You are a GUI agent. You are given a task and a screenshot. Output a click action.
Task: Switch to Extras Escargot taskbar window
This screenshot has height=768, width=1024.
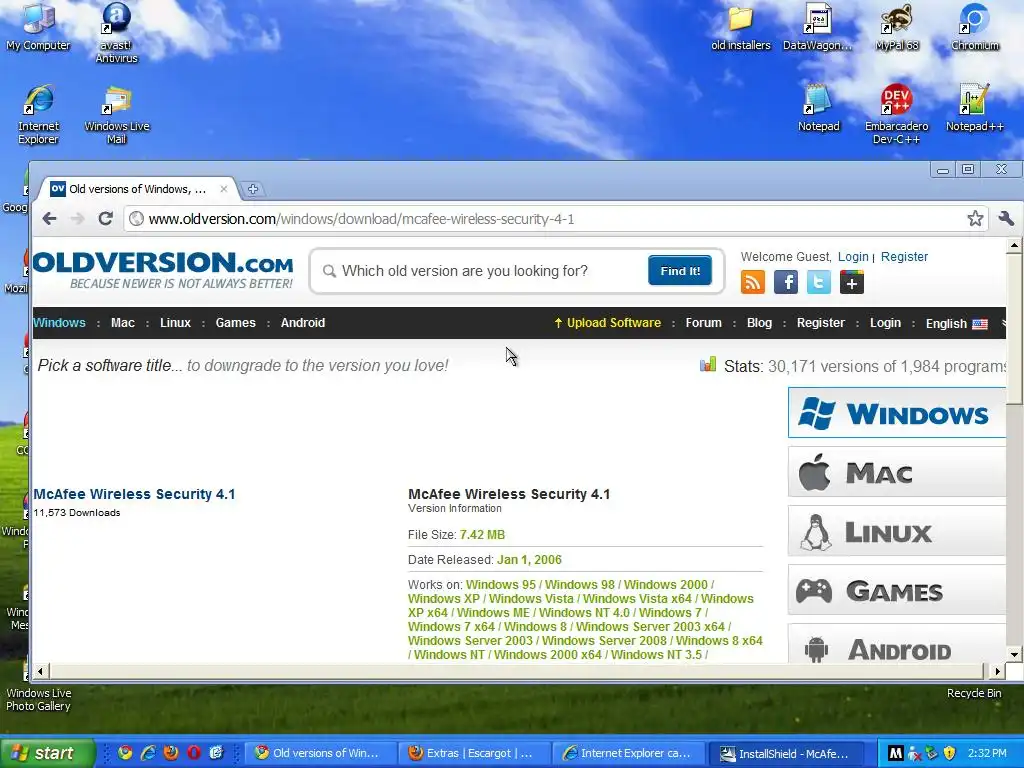pyautogui.click(x=475, y=753)
